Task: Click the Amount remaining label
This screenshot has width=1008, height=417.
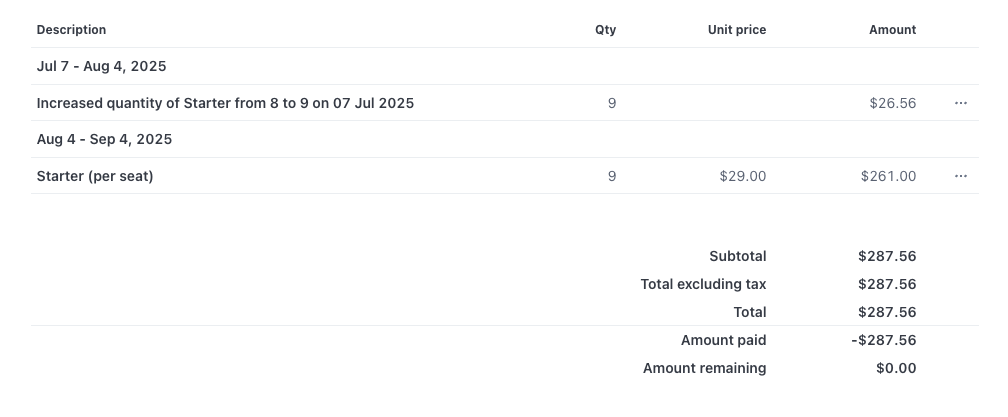Action: click(705, 368)
